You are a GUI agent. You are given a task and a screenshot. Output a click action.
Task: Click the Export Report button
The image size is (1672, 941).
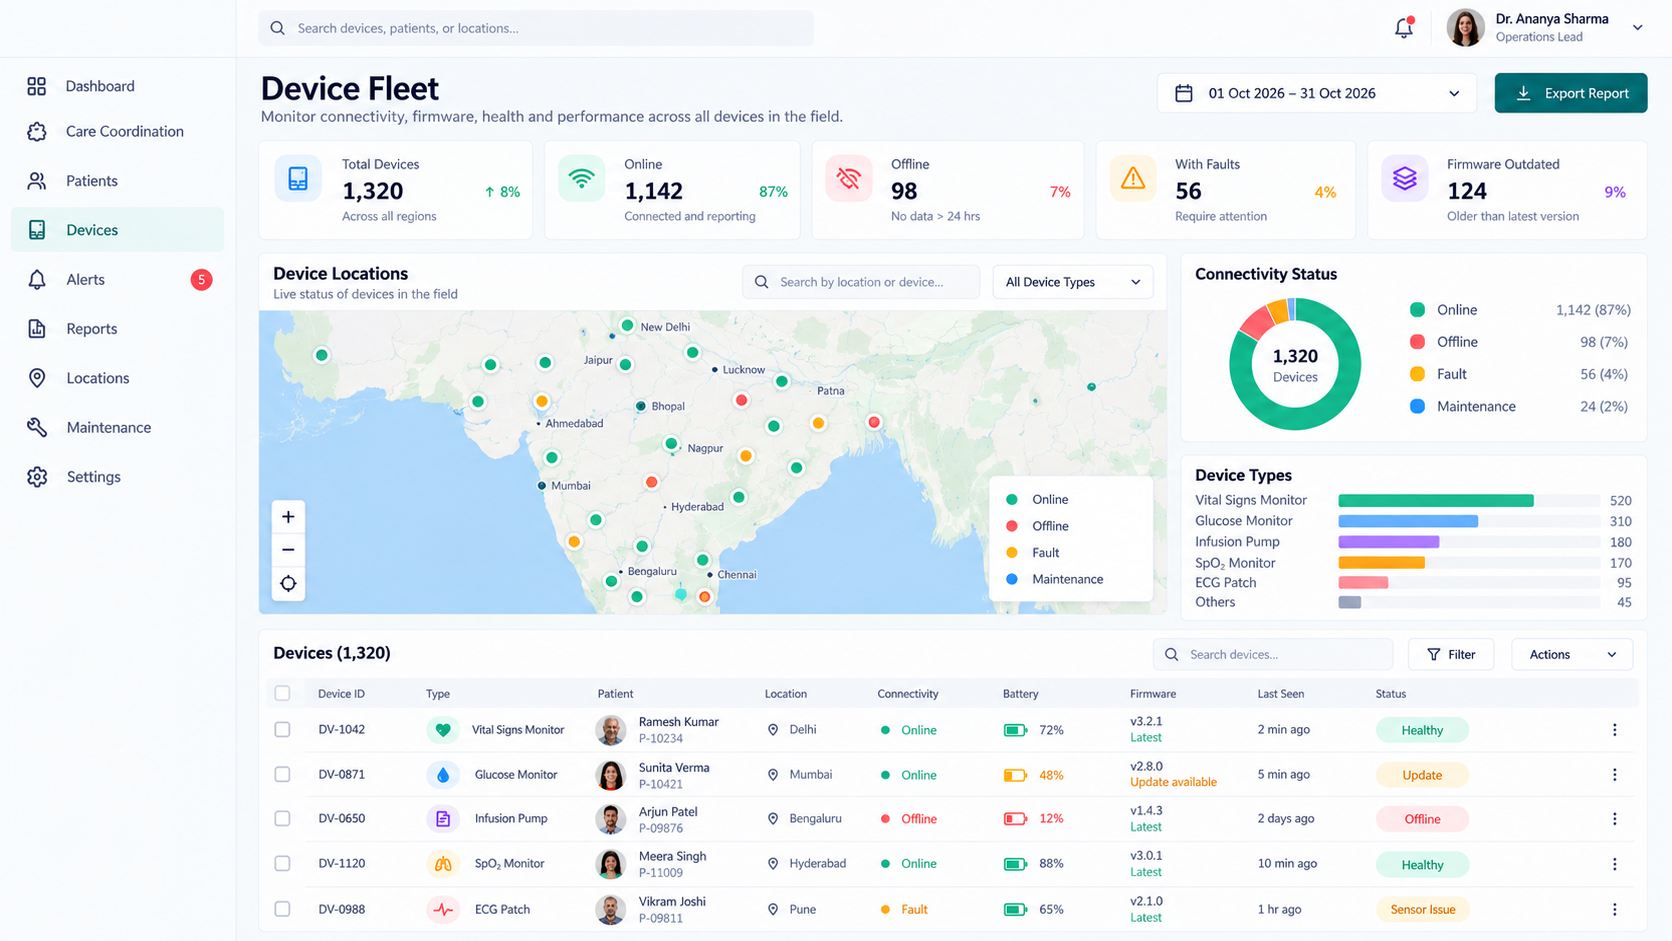point(1570,93)
